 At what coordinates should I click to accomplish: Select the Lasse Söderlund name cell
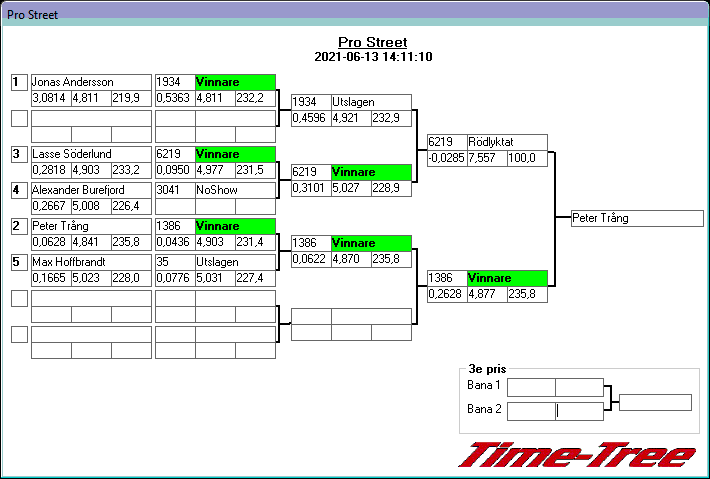(91, 154)
